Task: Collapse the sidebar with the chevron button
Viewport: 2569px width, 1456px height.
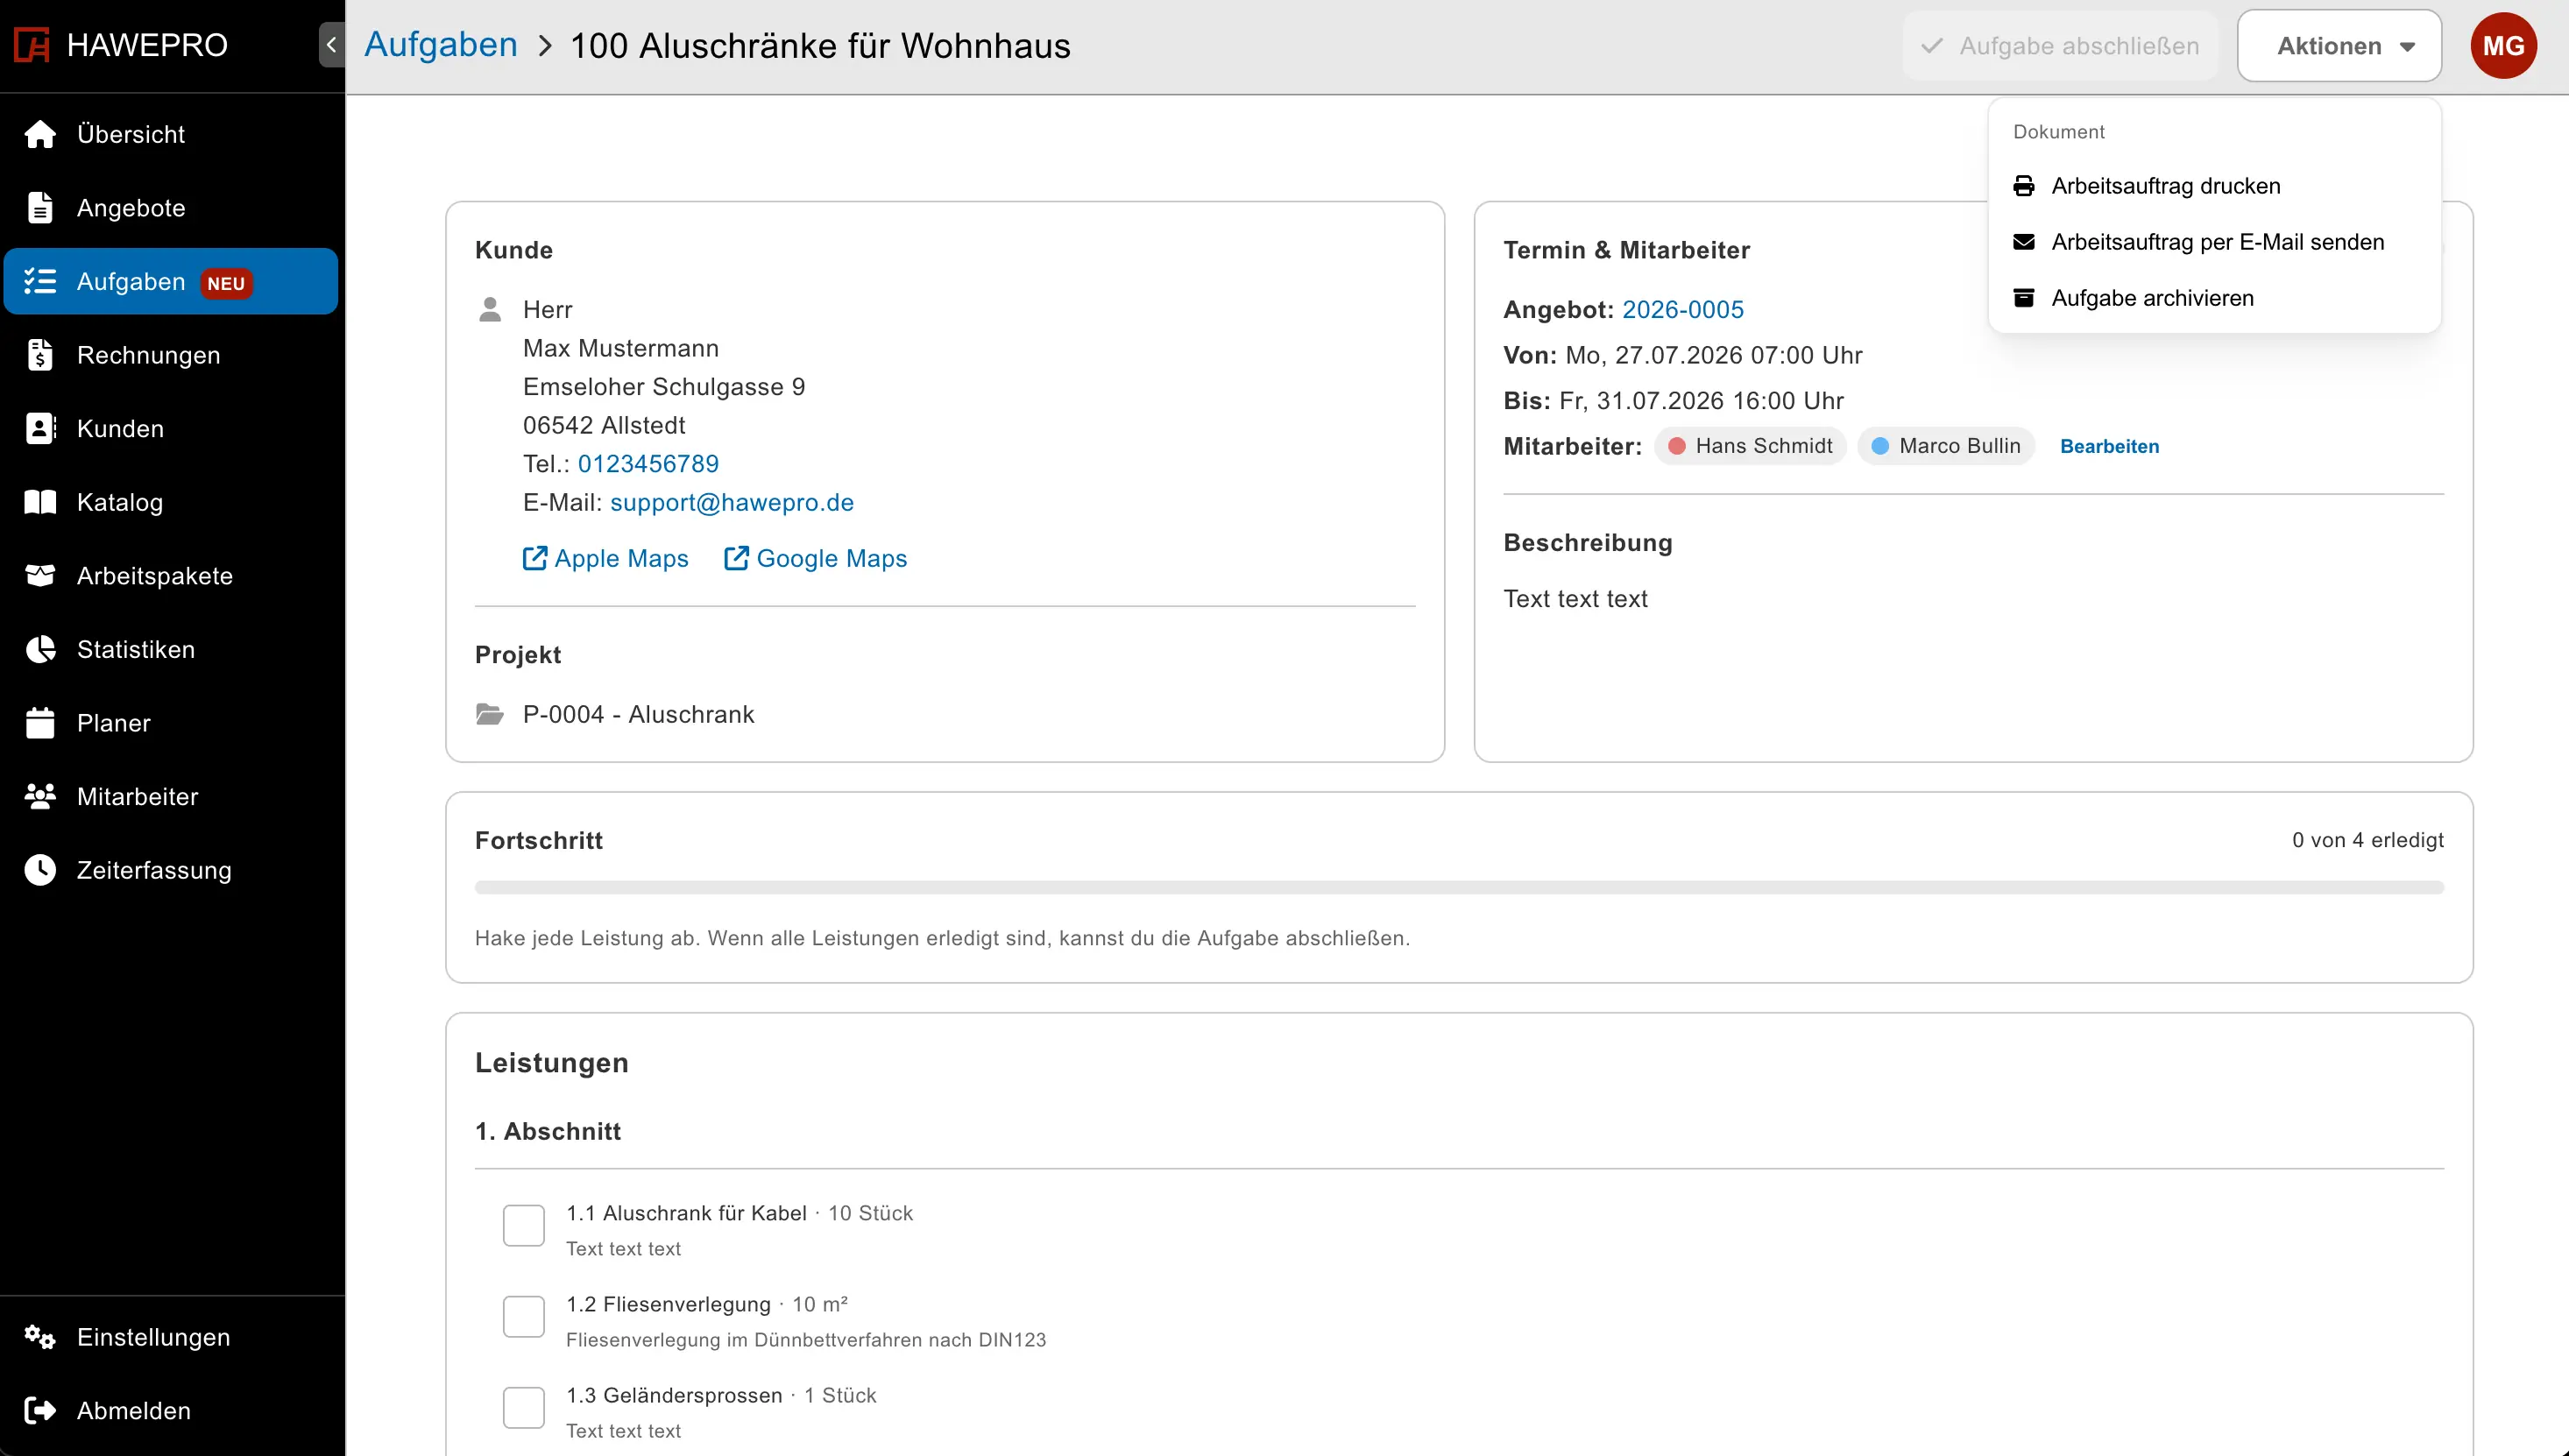Action: pos(332,45)
